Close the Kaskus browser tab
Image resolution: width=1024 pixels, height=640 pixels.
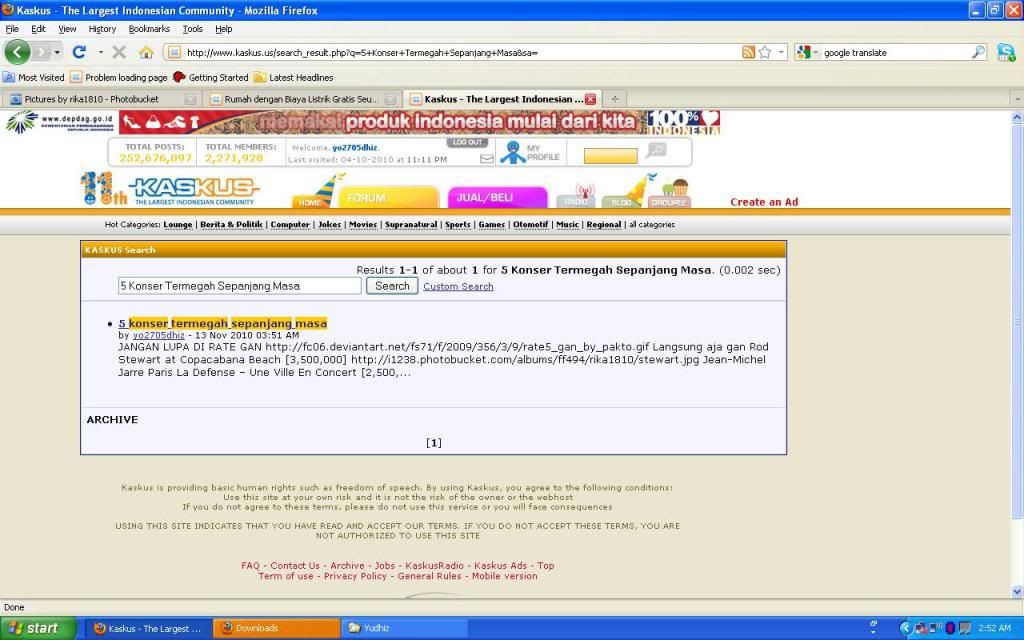[590, 99]
